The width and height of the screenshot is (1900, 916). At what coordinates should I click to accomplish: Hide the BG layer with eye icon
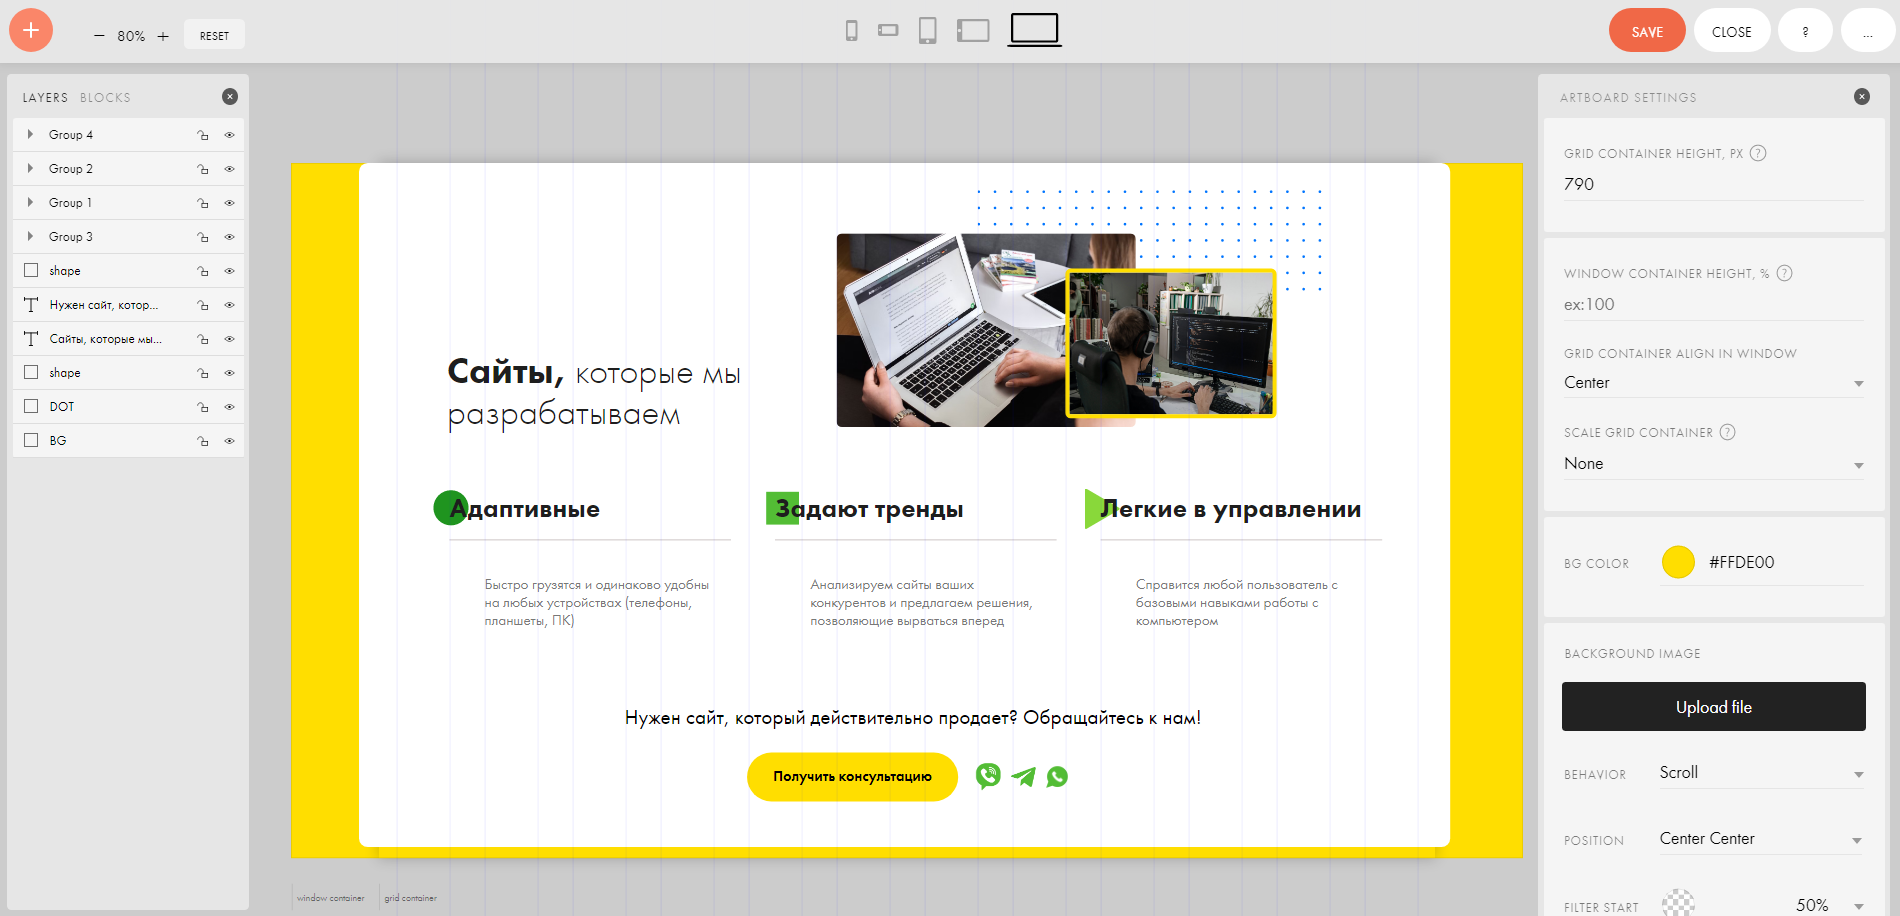(229, 441)
